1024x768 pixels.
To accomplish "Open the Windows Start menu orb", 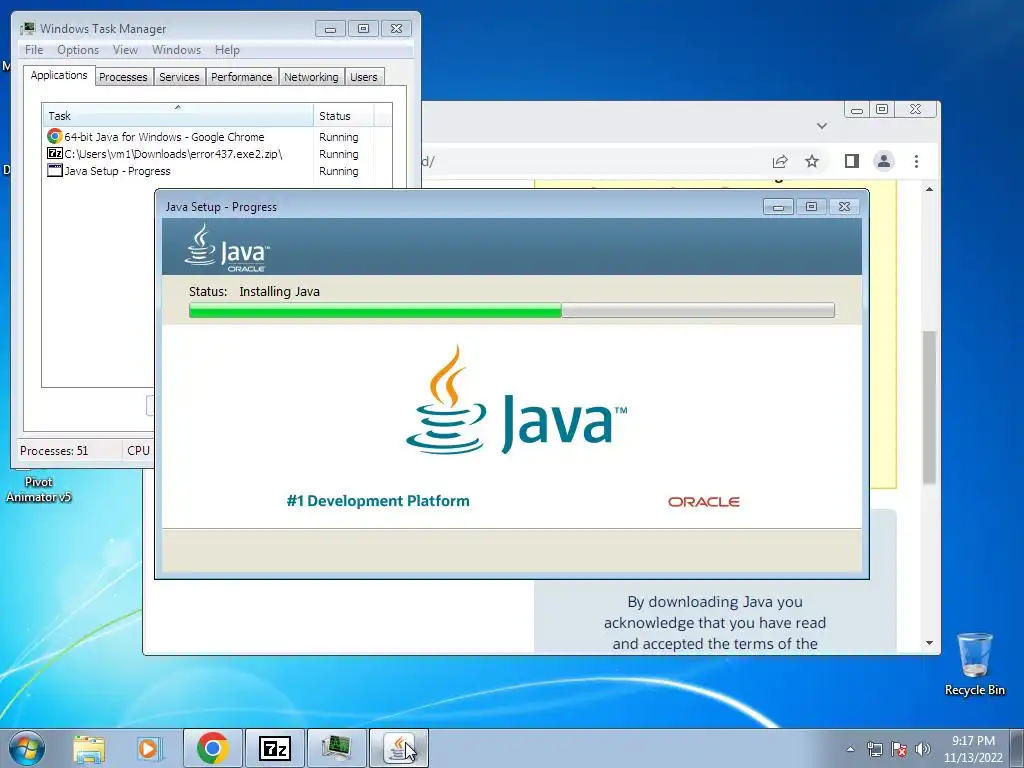I will click(27, 748).
